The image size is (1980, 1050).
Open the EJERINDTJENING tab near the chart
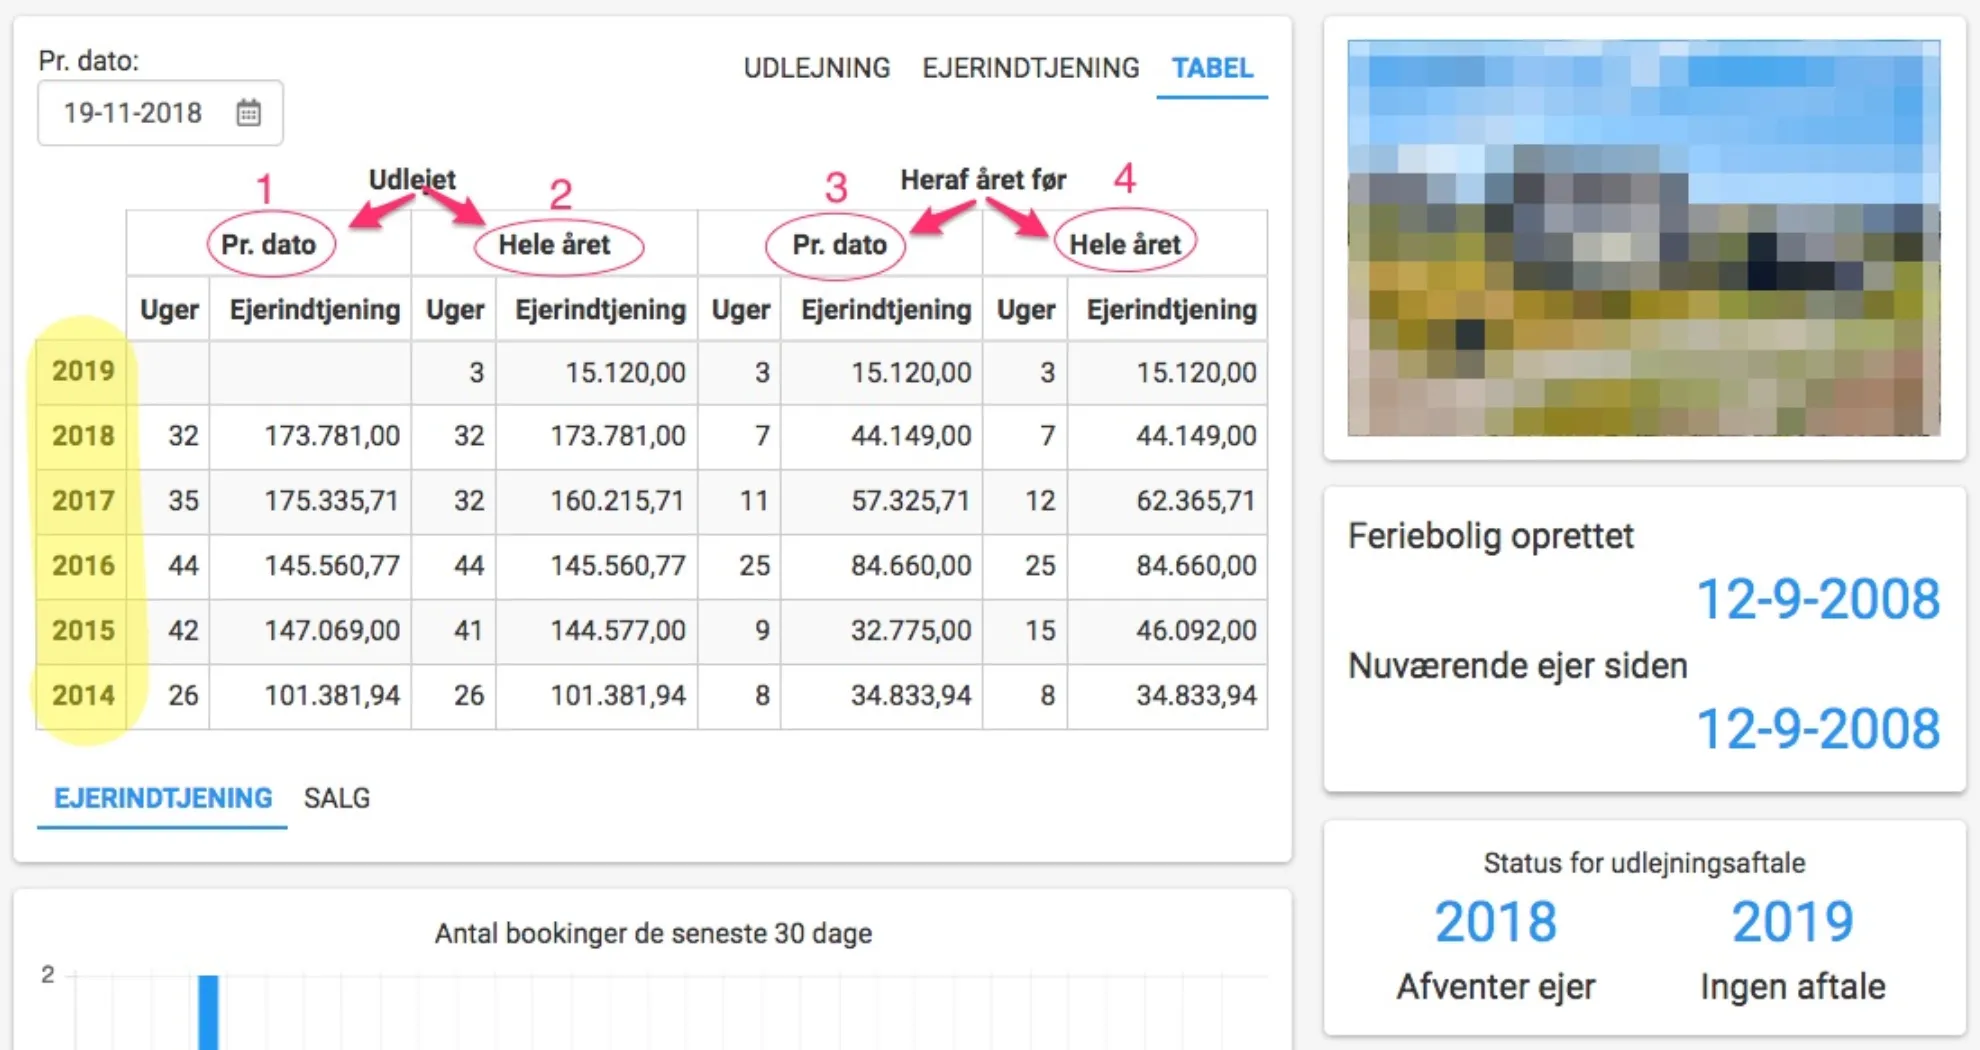click(x=160, y=798)
